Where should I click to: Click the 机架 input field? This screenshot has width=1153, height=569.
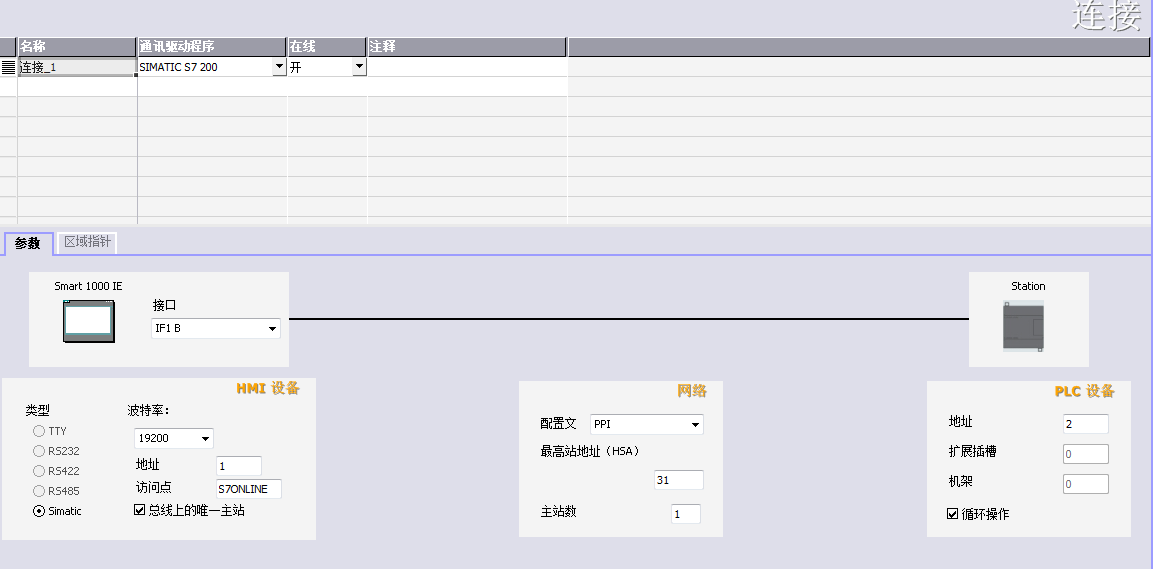pos(1085,484)
